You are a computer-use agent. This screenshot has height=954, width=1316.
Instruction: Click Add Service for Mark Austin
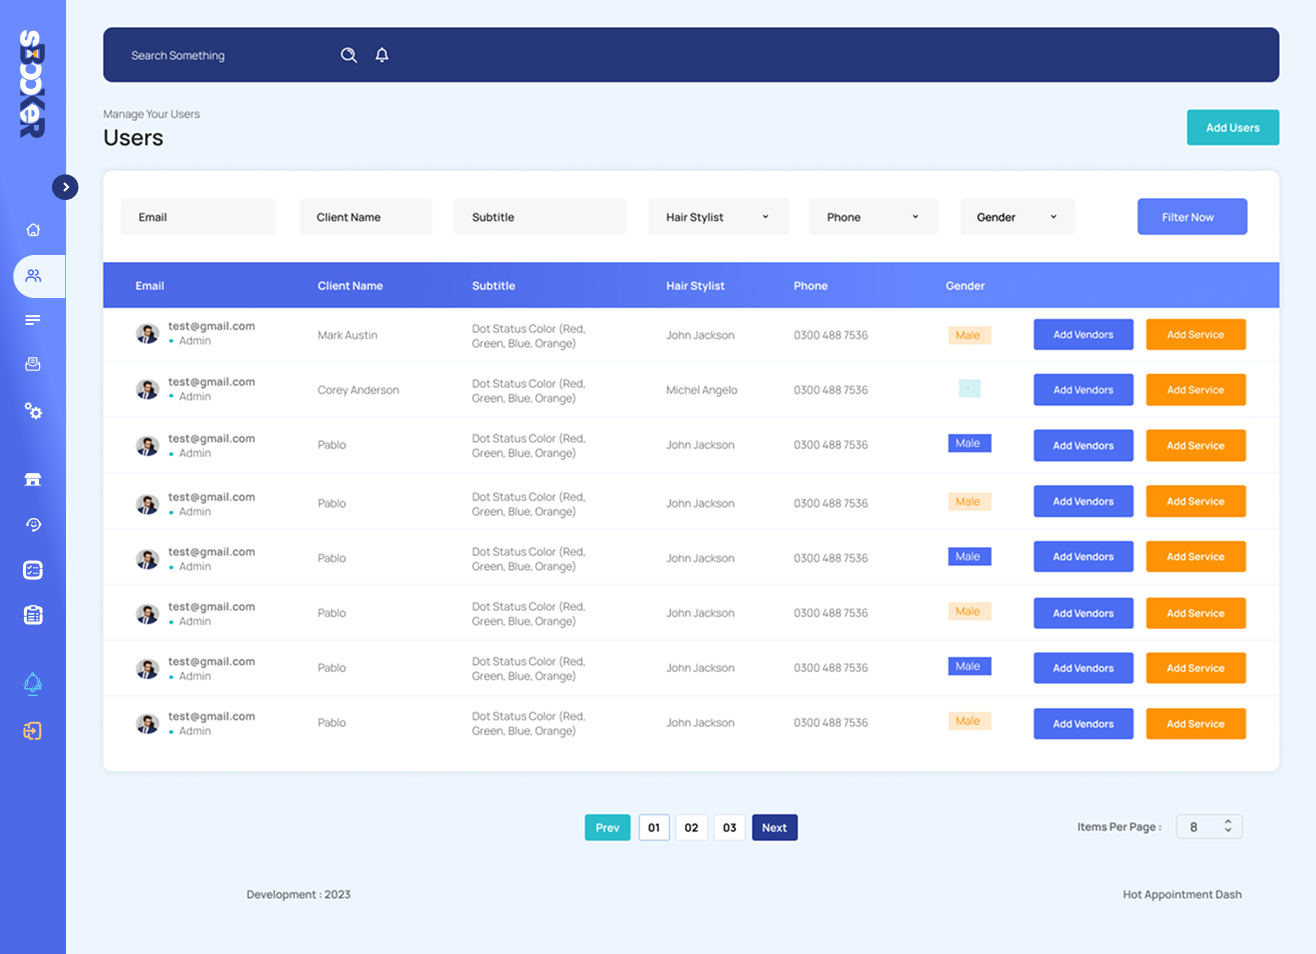pos(1195,335)
